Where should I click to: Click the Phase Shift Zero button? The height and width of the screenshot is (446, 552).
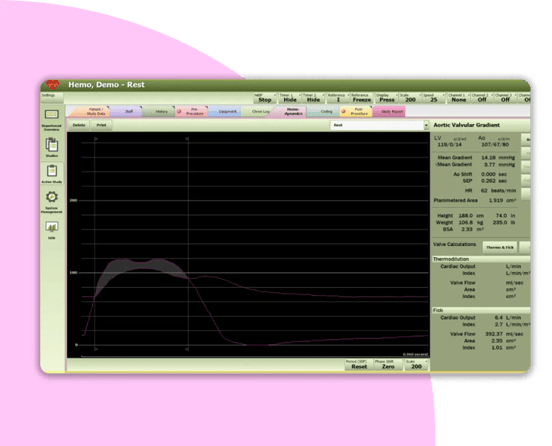pos(388,365)
